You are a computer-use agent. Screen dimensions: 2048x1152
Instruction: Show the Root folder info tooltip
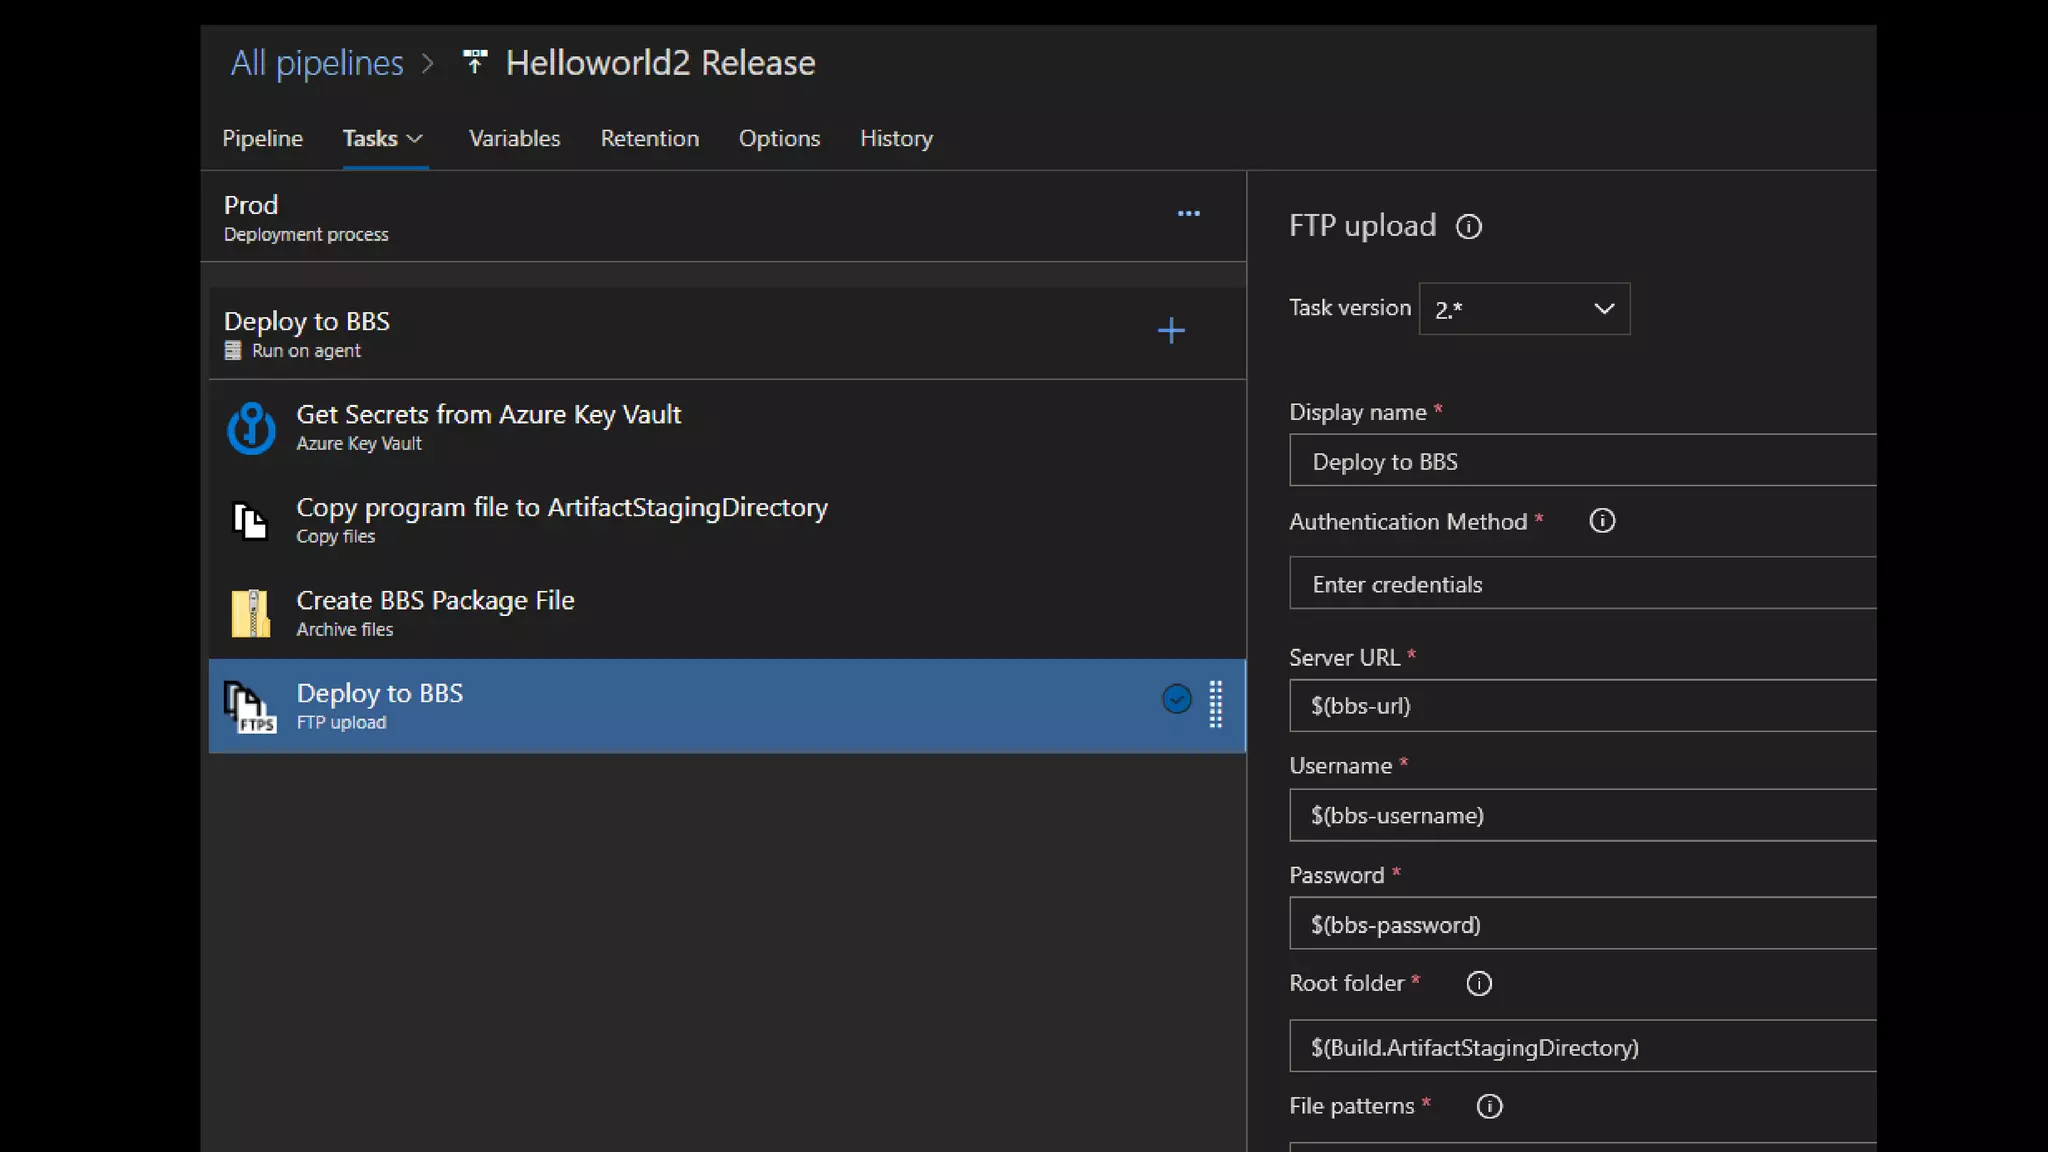click(x=1479, y=984)
